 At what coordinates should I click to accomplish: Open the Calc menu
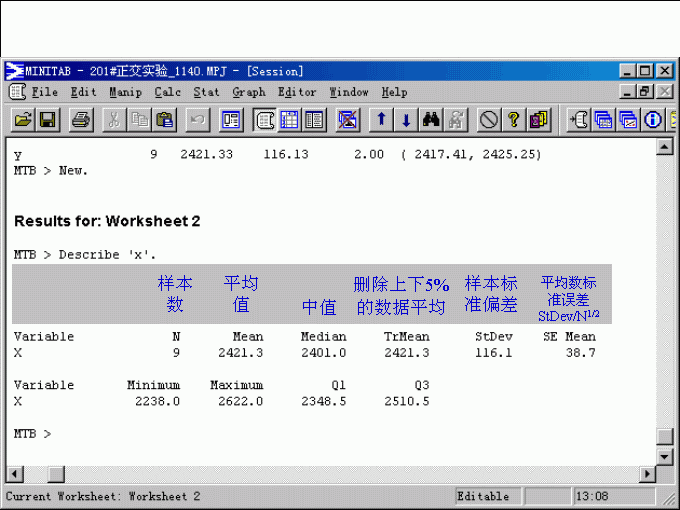click(167, 92)
